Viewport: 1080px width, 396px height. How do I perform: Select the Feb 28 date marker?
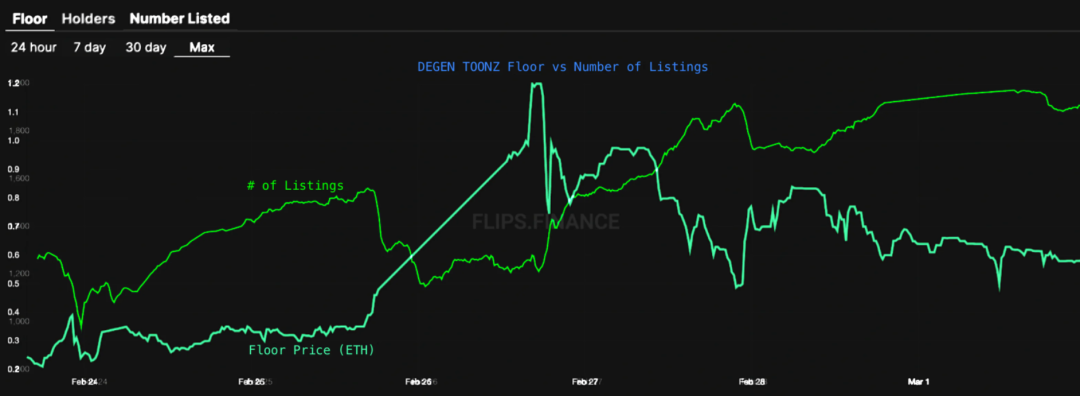[x=752, y=382]
